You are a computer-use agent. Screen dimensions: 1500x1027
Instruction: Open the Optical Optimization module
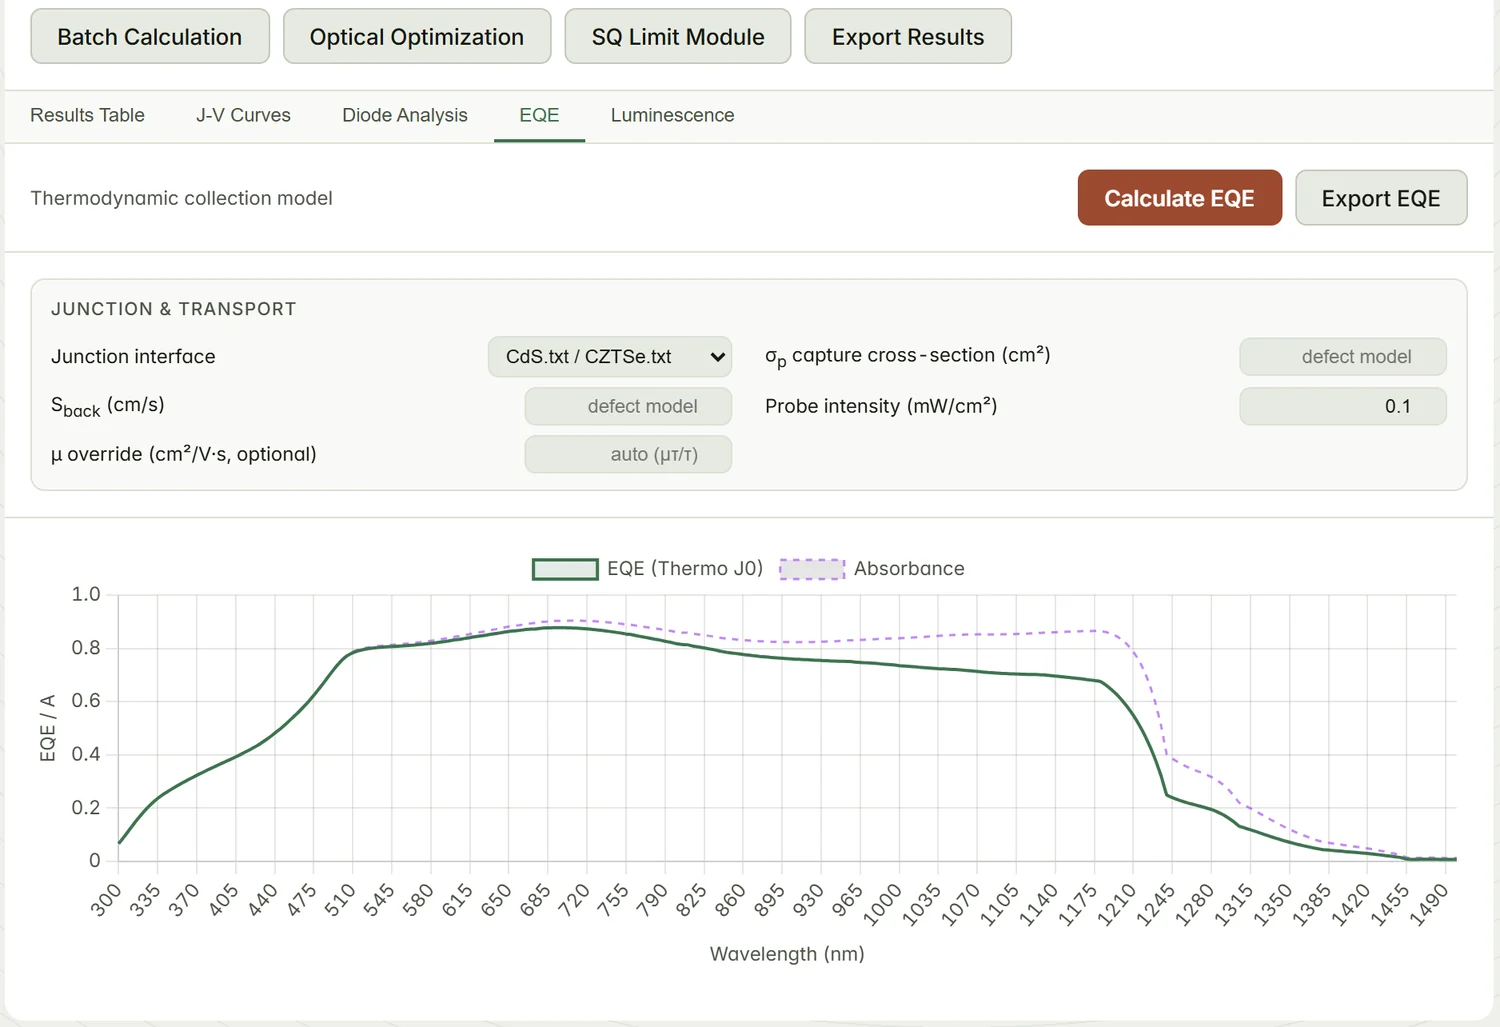pos(417,37)
